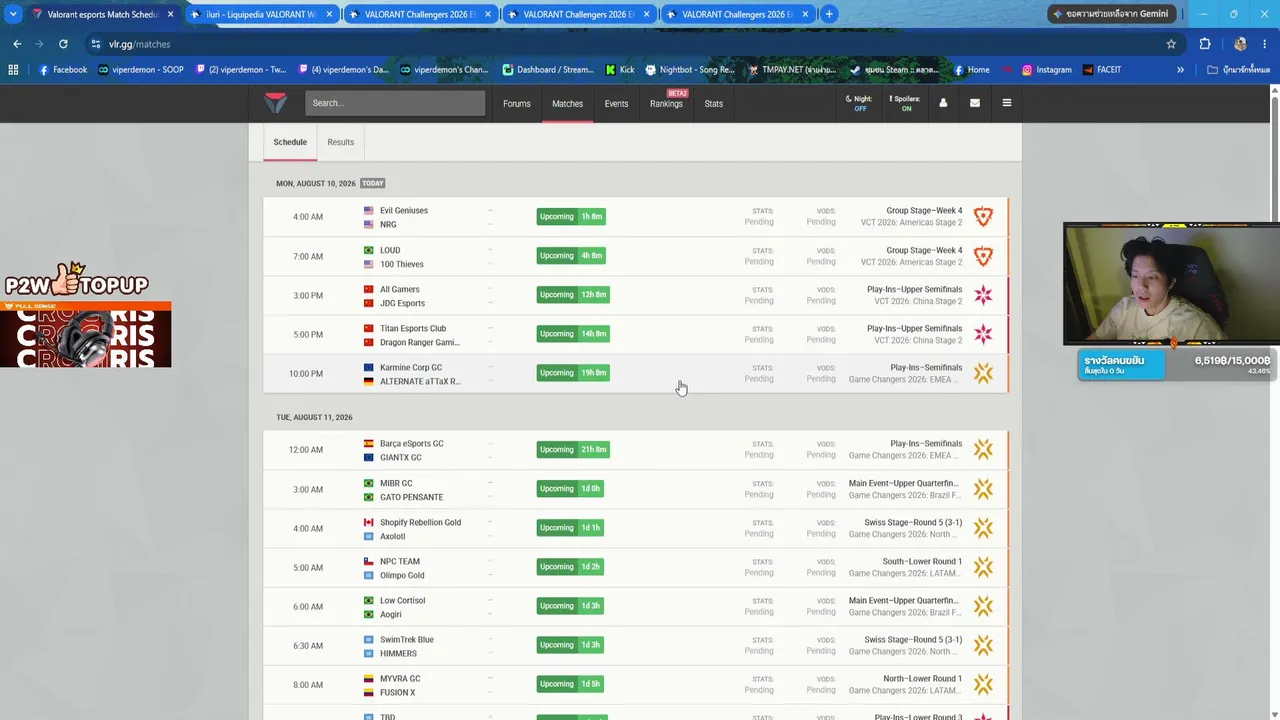The width and height of the screenshot is (1280, 720).
Task: Open the apps grid in the bookmarks bar
Action: pyautogui.click(x=13, y=70)
